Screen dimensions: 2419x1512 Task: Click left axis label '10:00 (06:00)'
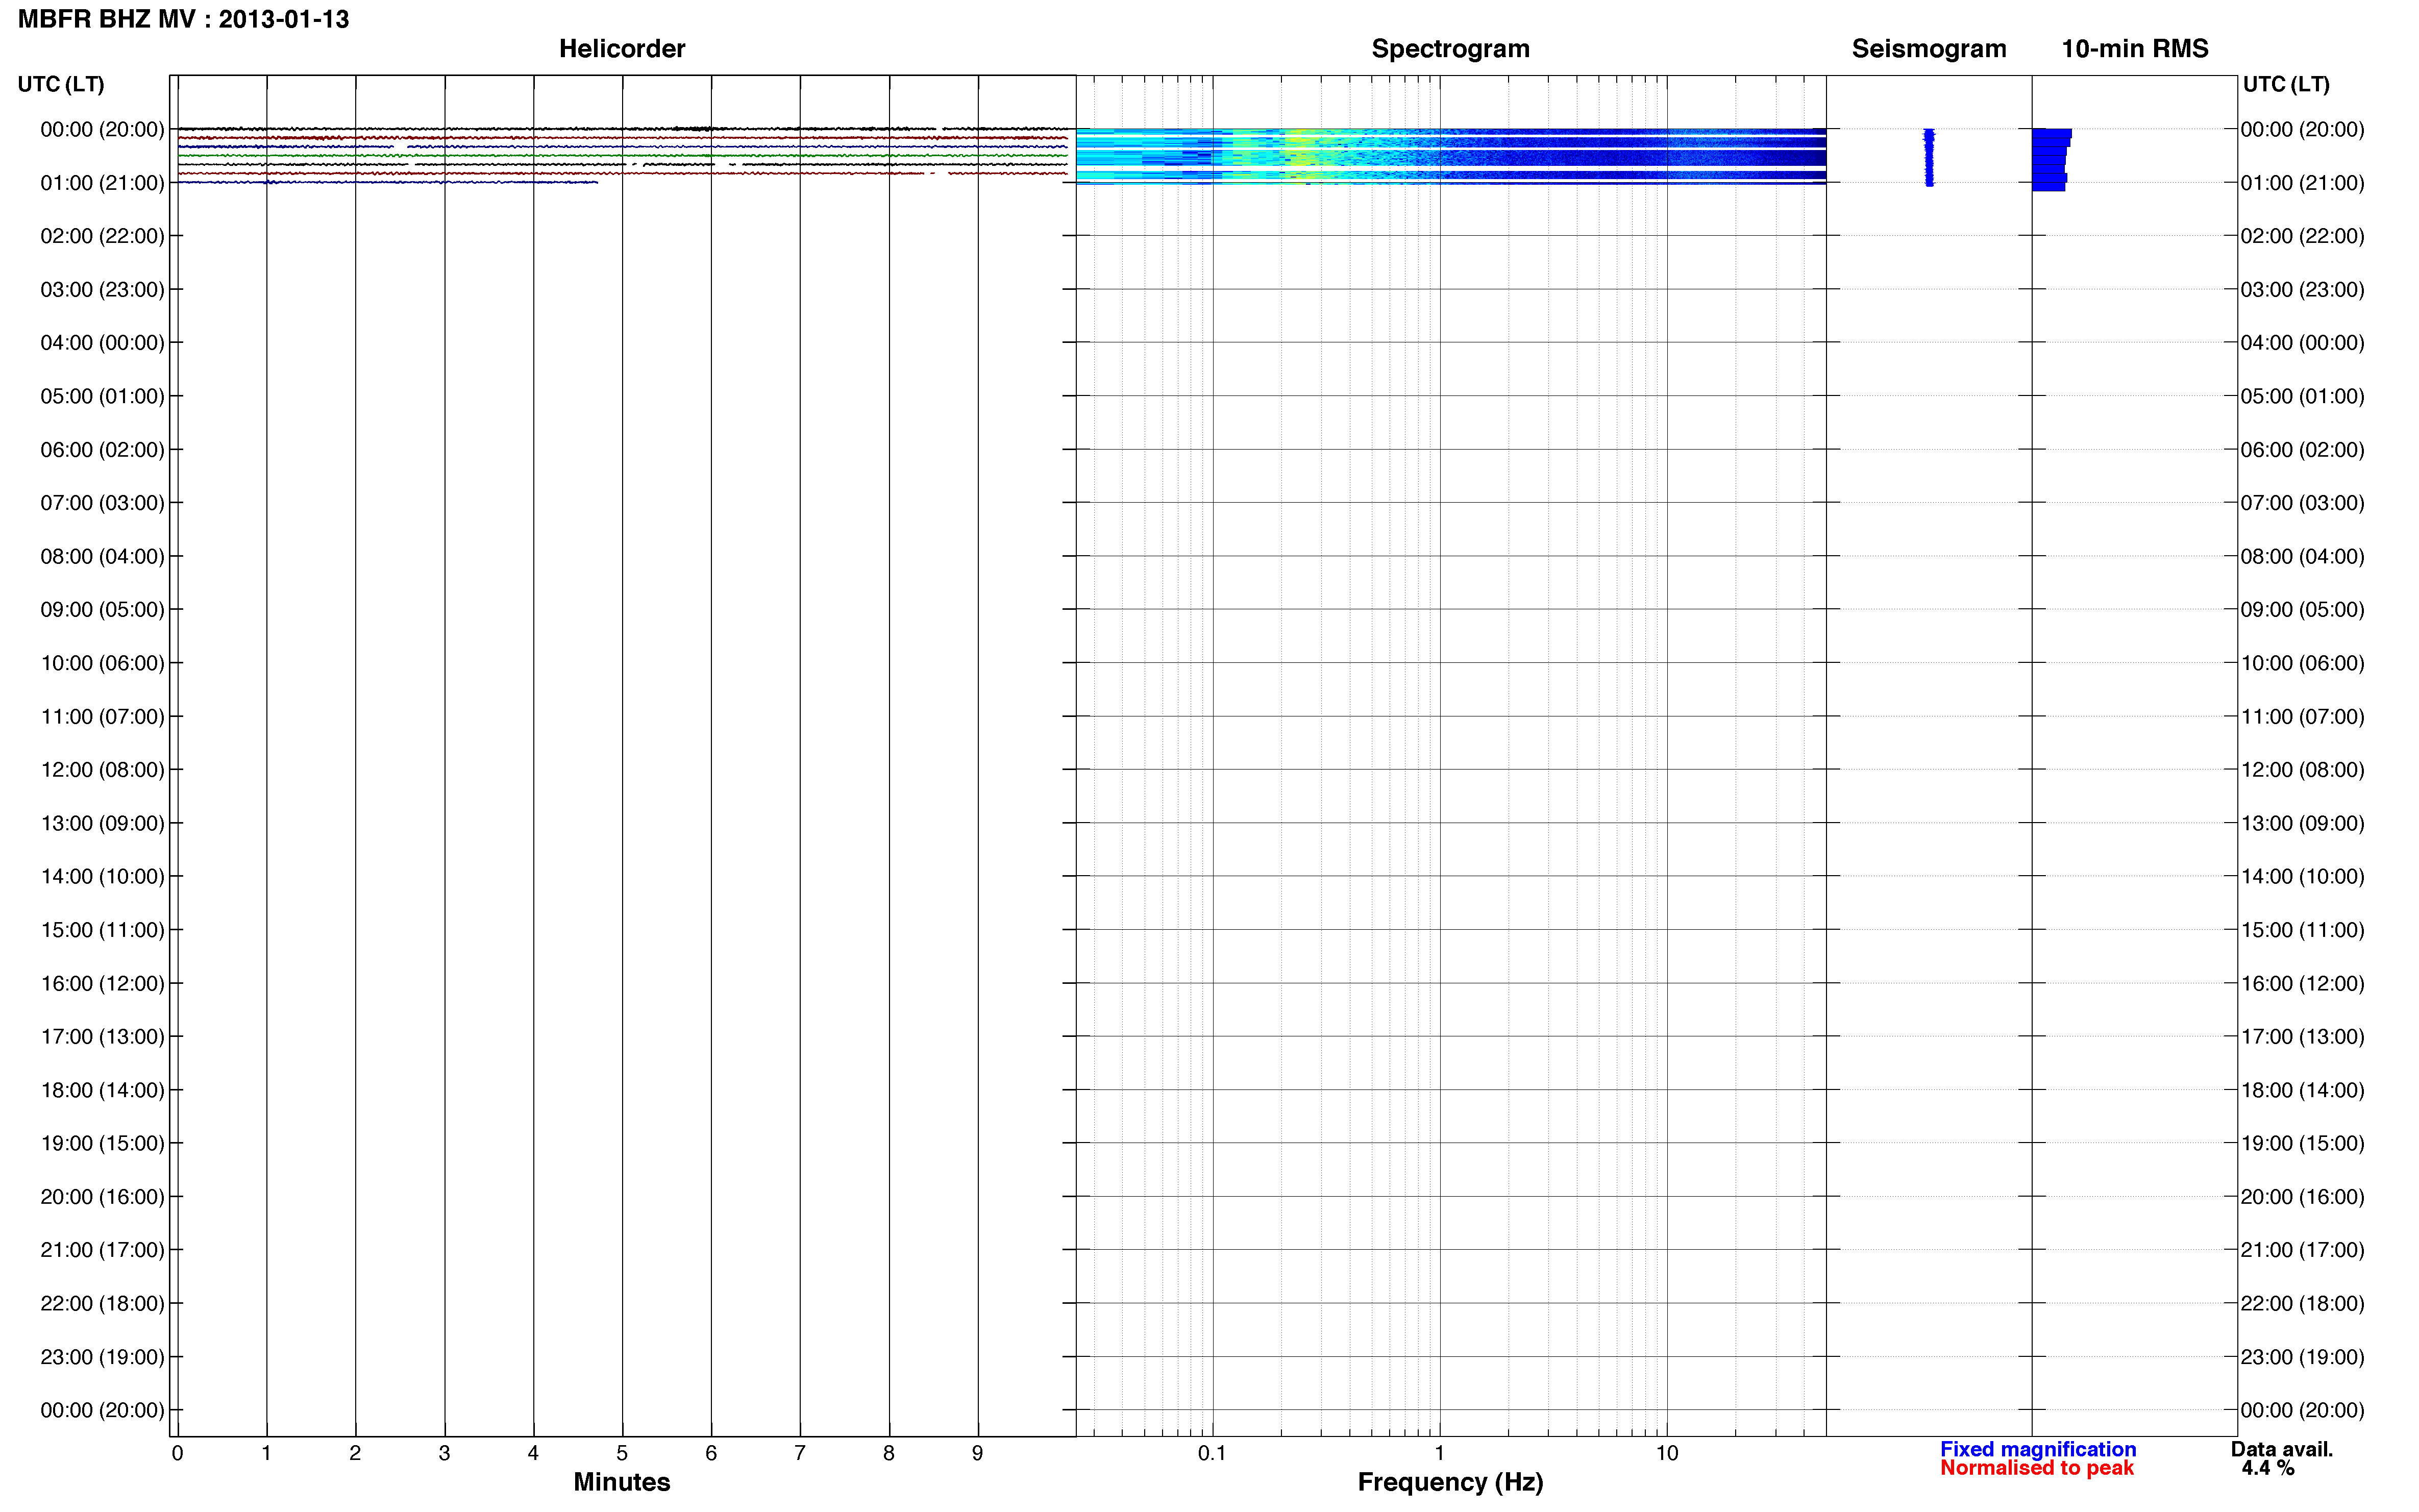point(102,663)
